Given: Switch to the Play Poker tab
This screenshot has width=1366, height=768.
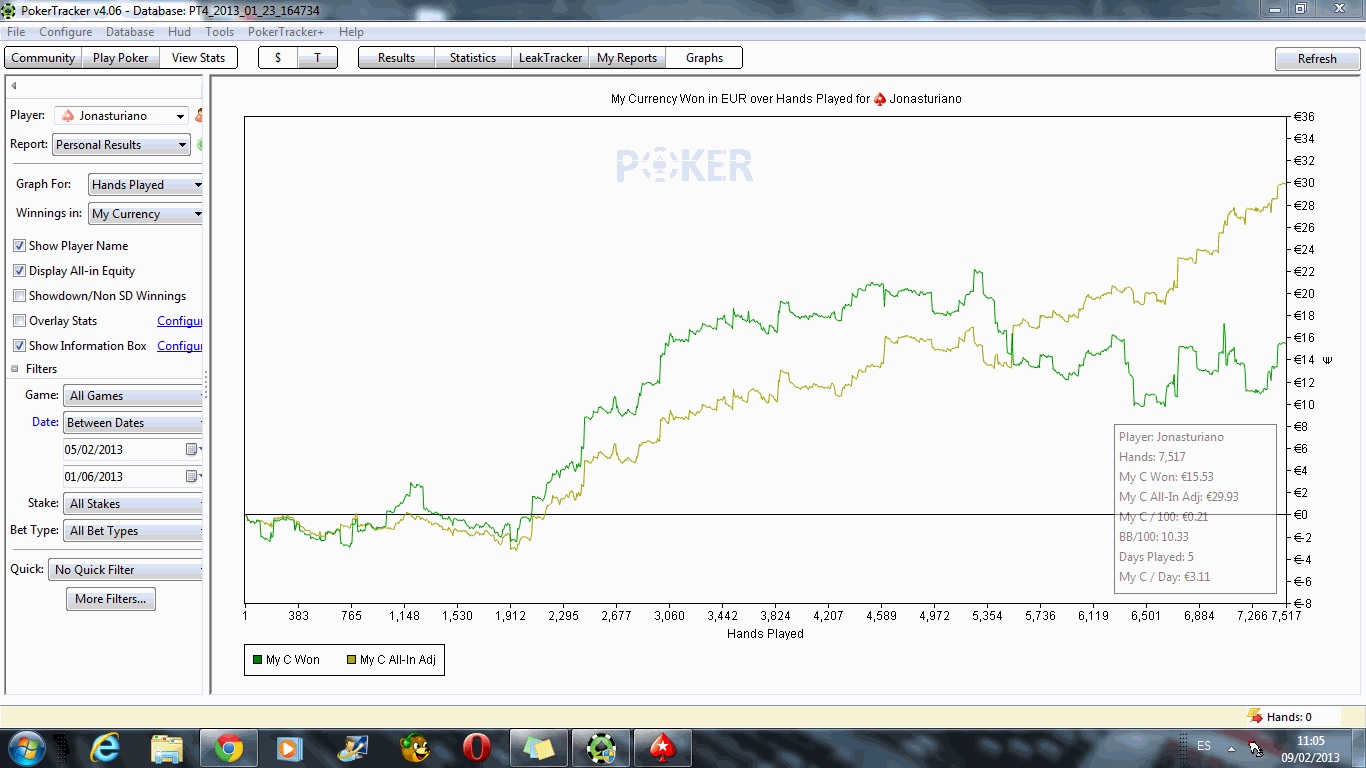Looking at the screenshot, I should click(120, 58).
